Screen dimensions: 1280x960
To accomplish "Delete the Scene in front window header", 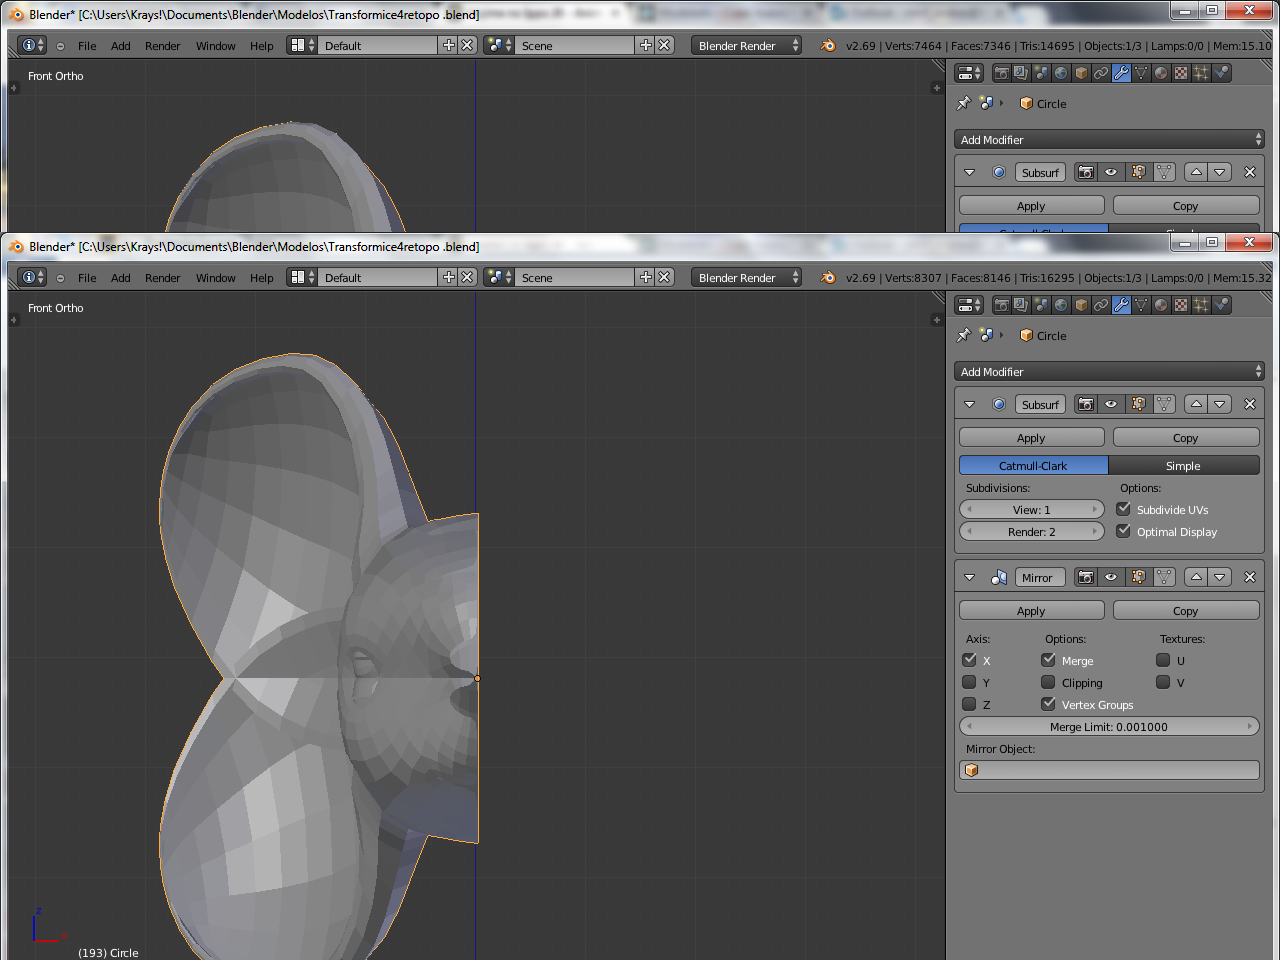I will pos(664,277).
